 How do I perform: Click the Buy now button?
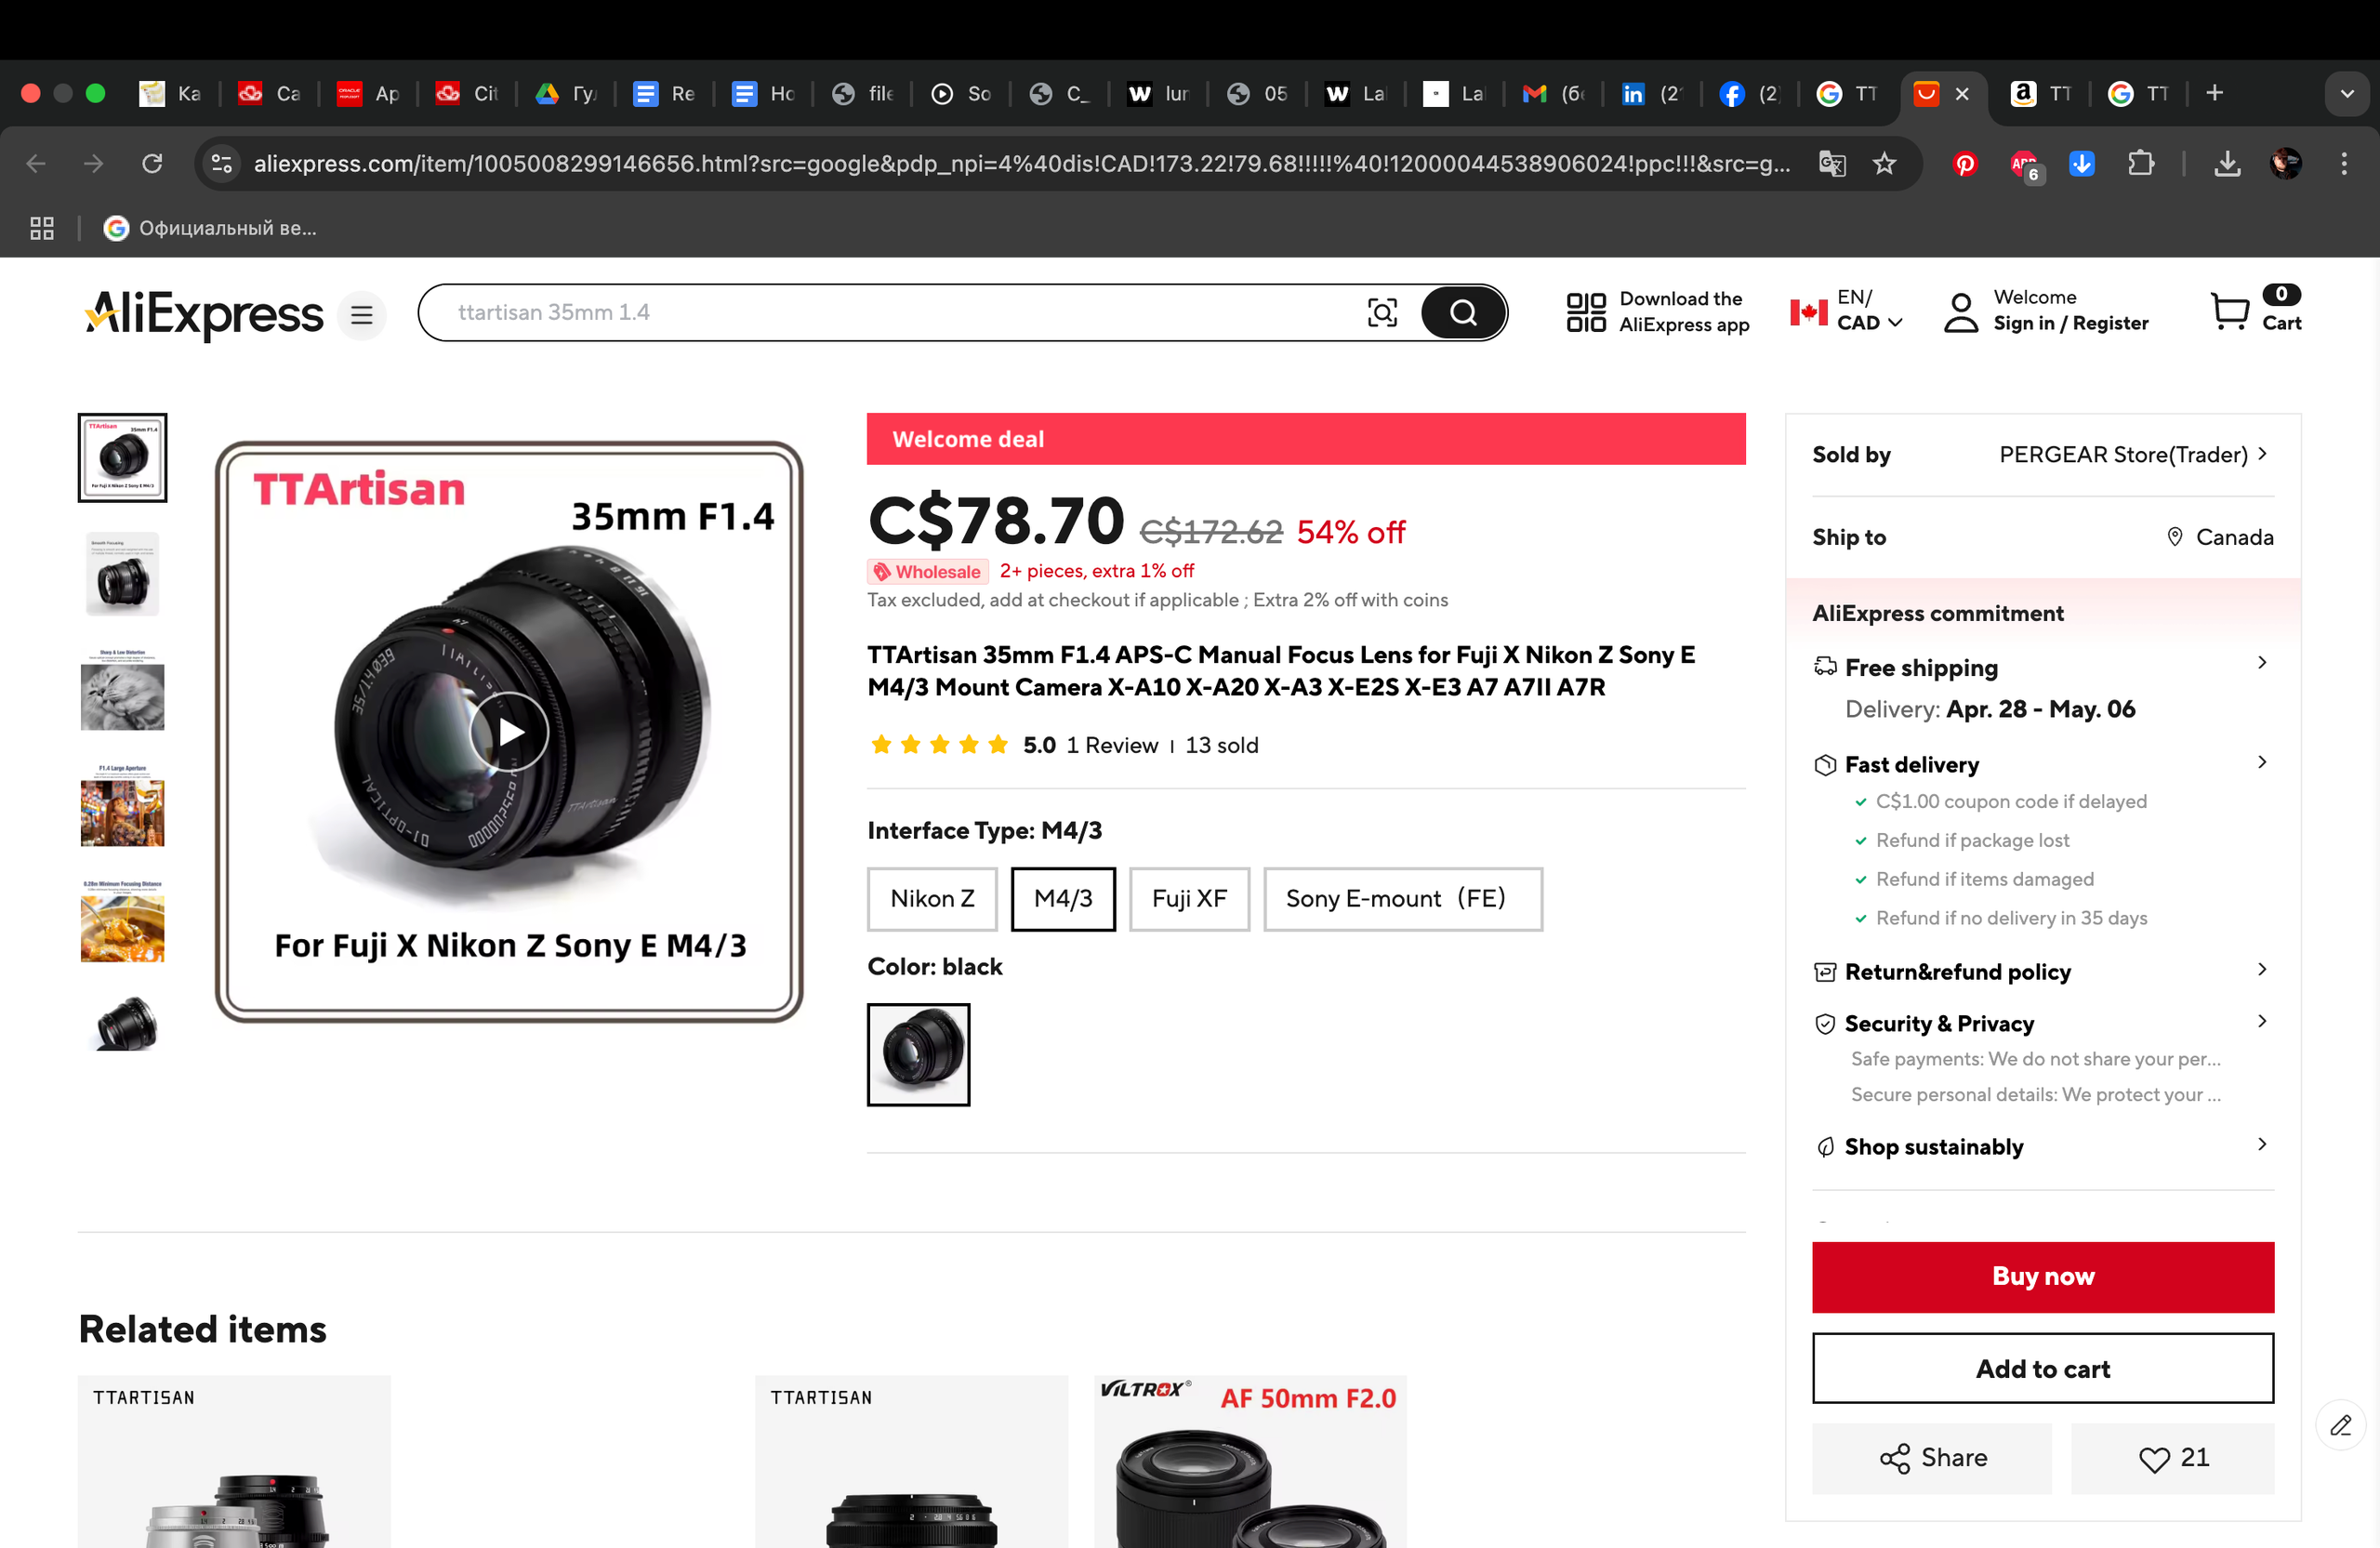(x=2042, y=1276)
